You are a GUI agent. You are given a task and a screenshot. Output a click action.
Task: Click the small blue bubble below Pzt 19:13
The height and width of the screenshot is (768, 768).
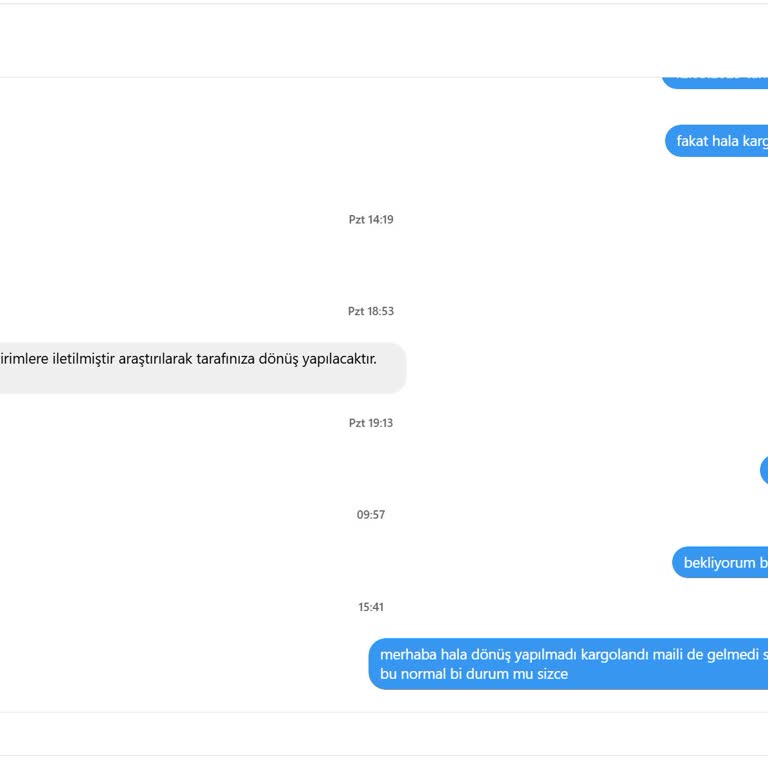(764, 470)
